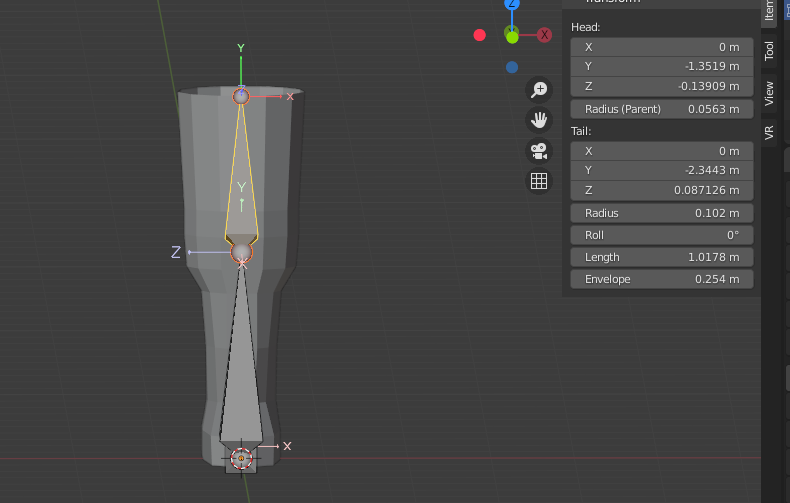The height and width of the screenshot is (503, 790).
Task: Edit the Tail X value field
Action: (x=662, y=151)
